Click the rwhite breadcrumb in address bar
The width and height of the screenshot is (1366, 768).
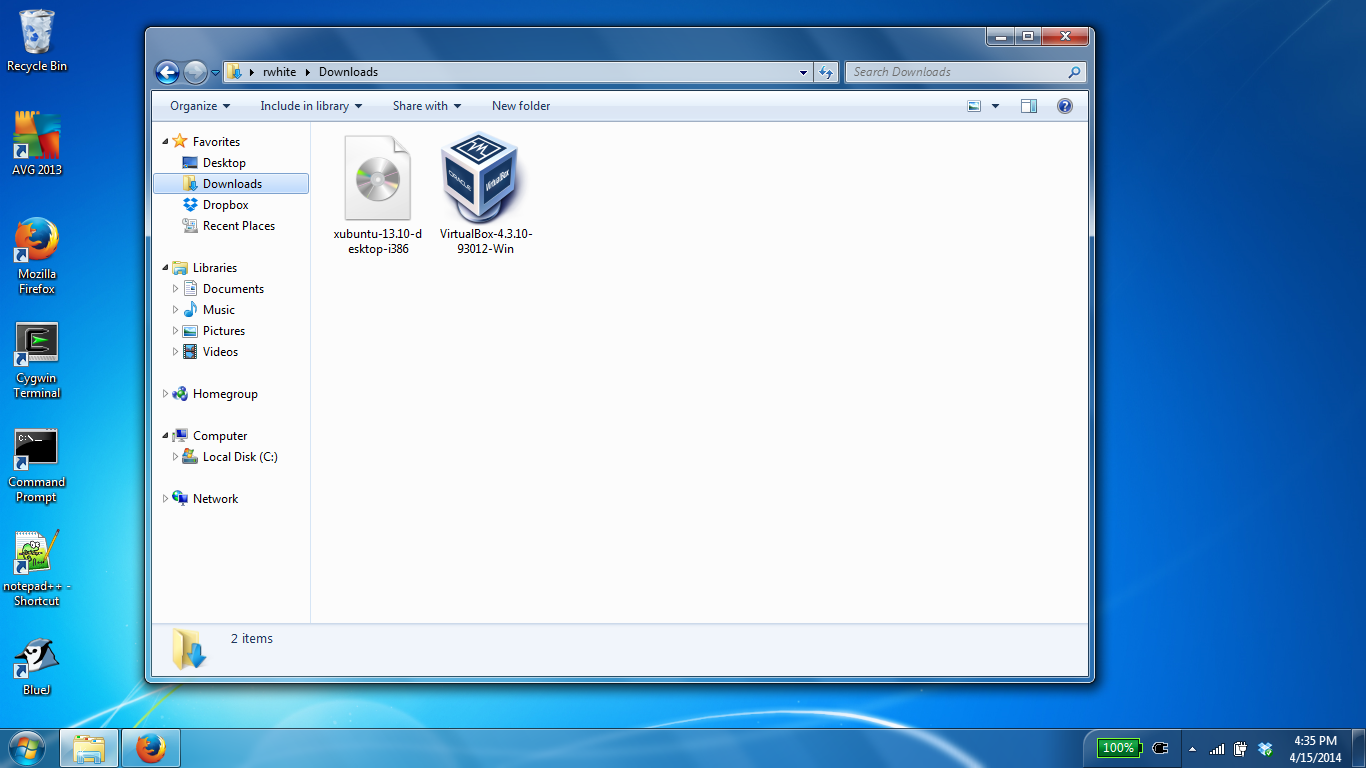[280, 72]
